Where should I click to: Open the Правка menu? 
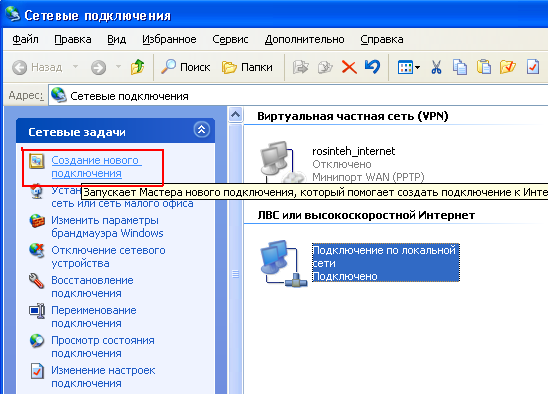73,39
